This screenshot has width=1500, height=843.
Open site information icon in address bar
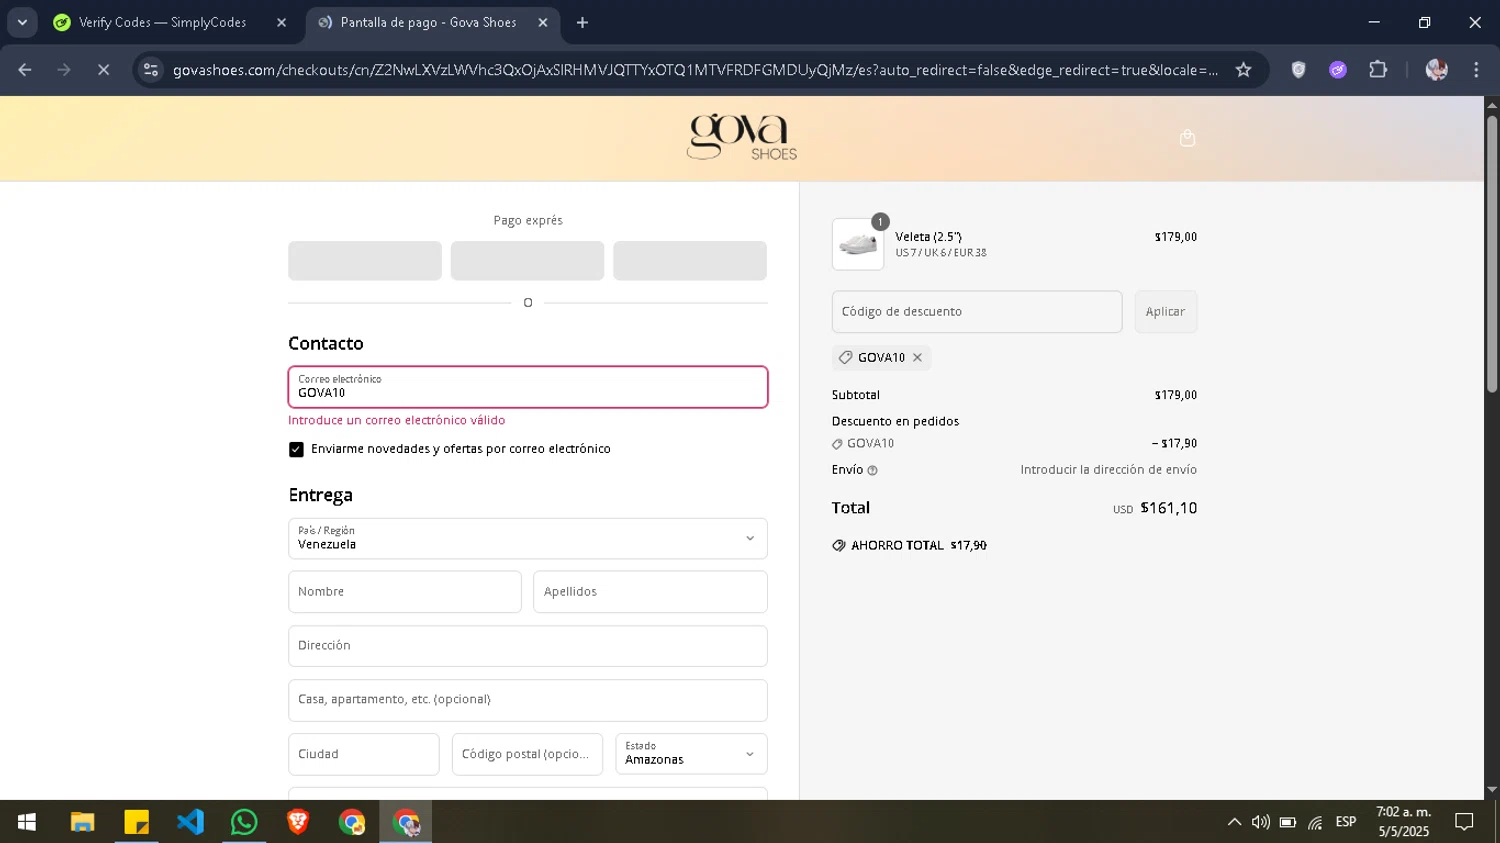[x=151, y=70]
